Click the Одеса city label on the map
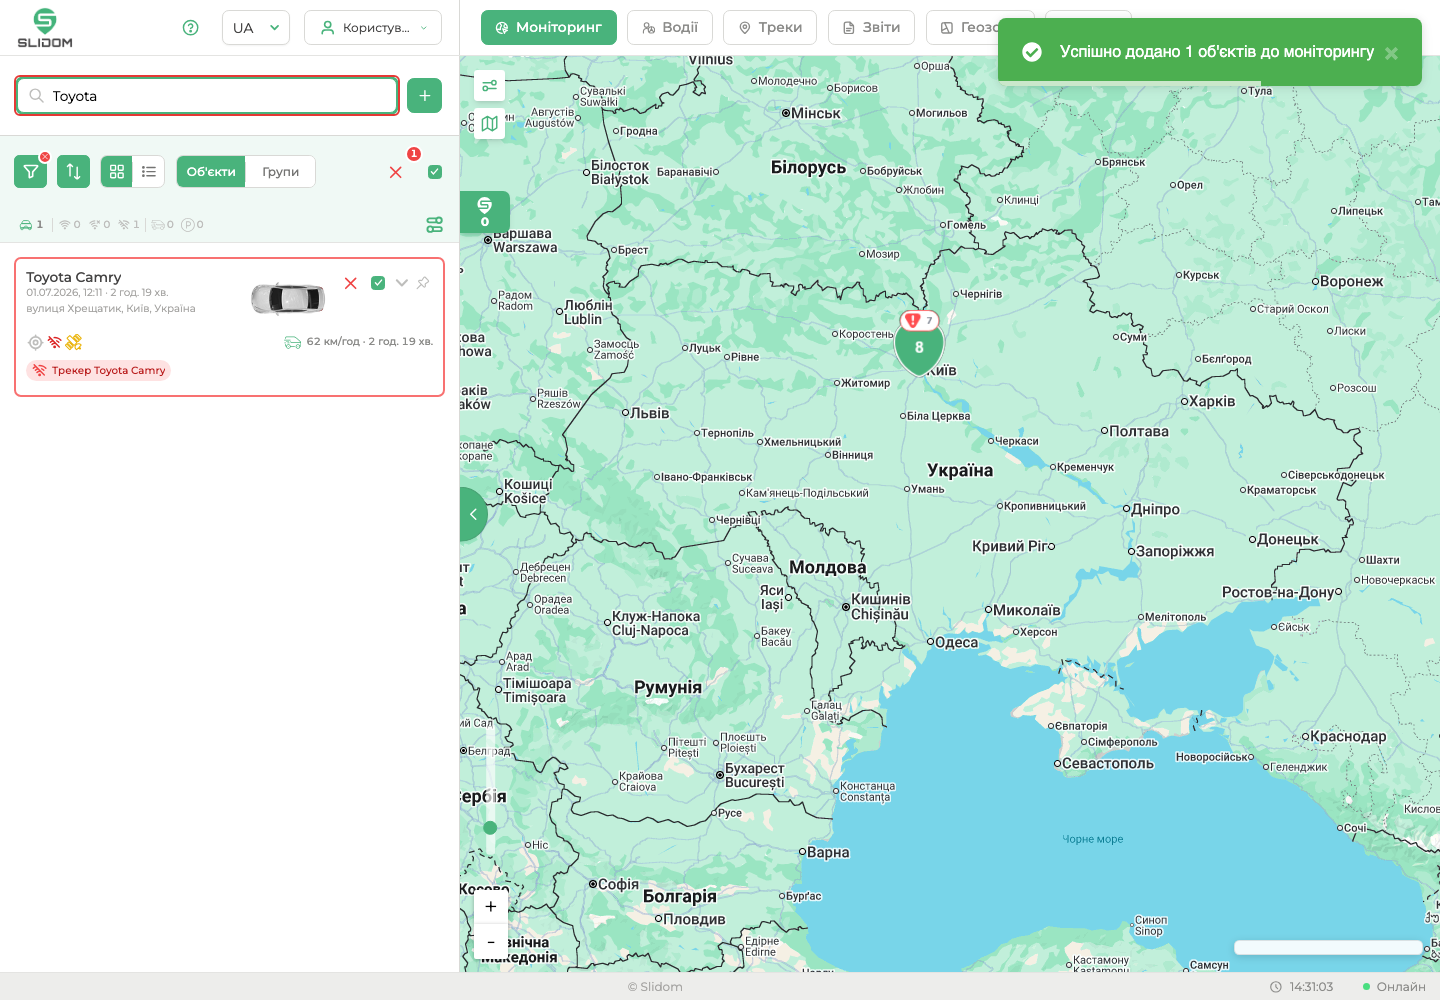Image resolution: width=1440 pixels, height=1000 pixels. tap(956, 643)
